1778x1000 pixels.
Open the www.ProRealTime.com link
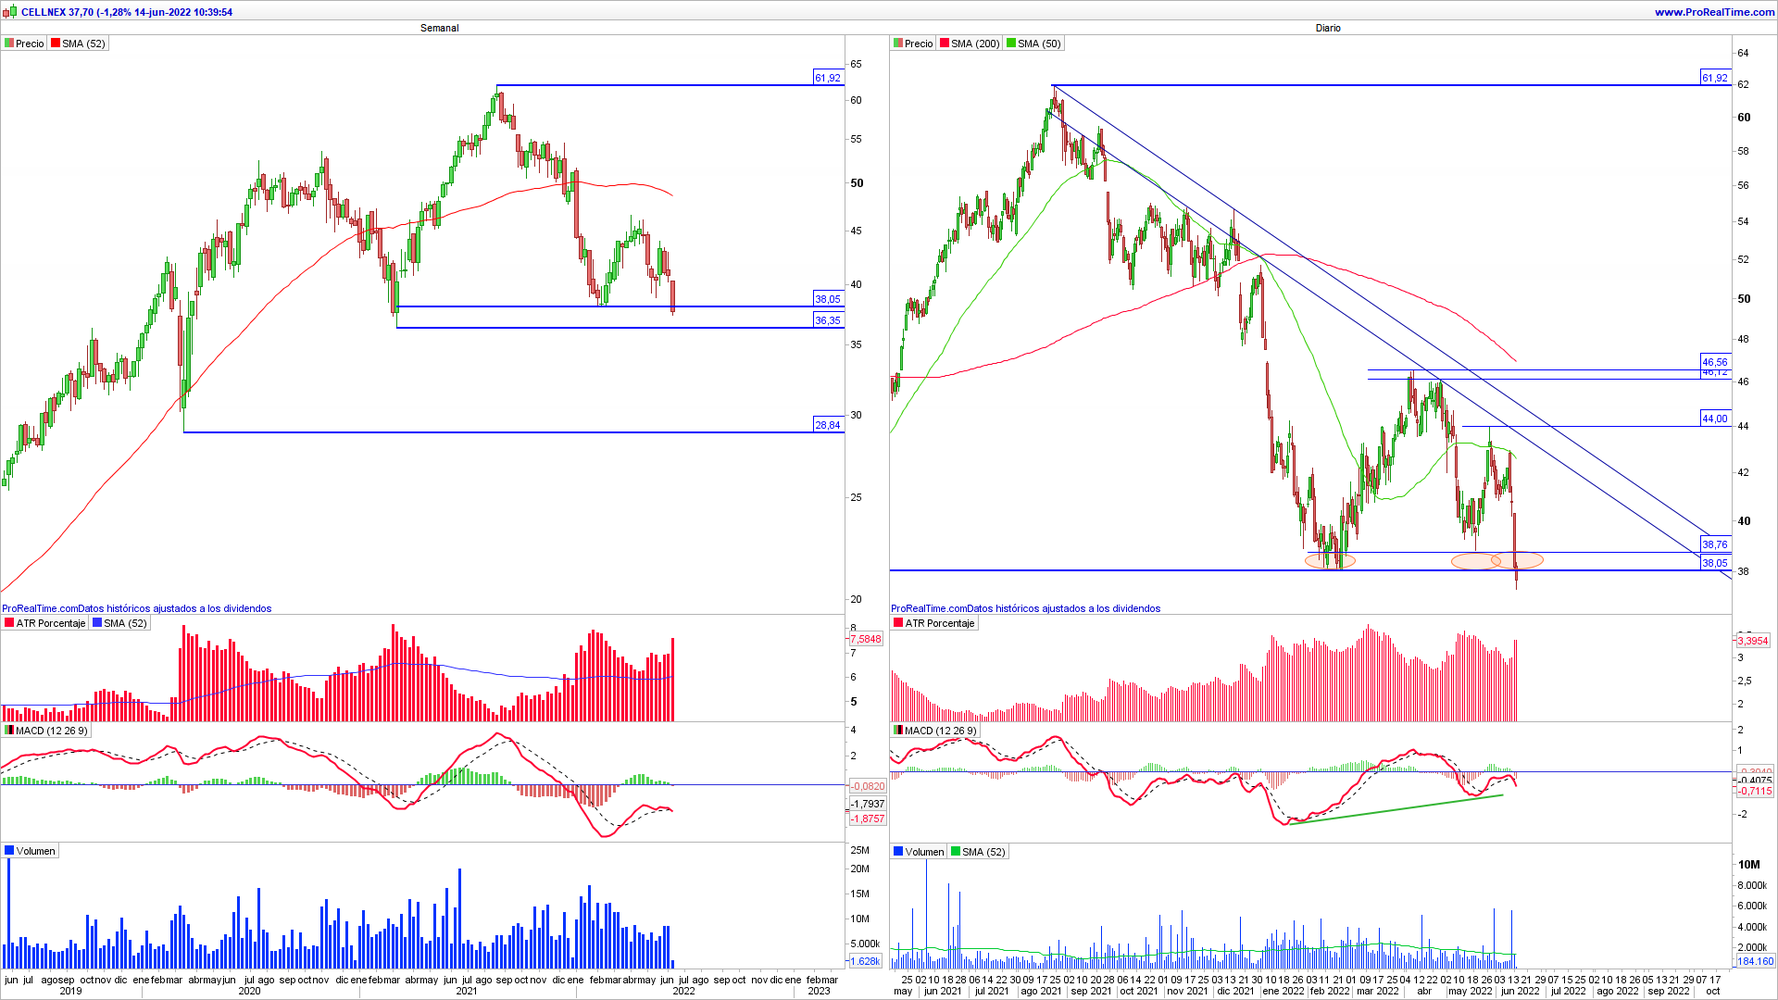pos(1714,12)
